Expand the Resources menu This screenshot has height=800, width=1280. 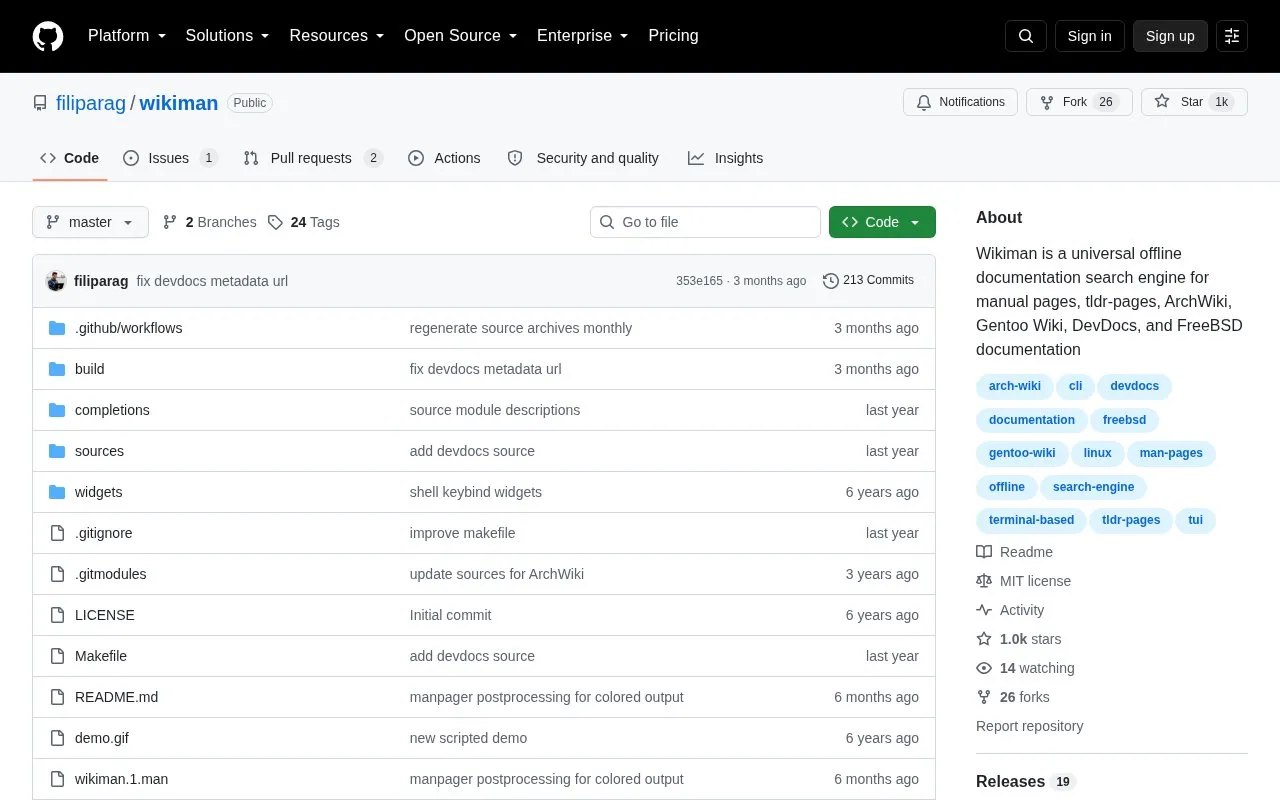[x=336, y=36]
